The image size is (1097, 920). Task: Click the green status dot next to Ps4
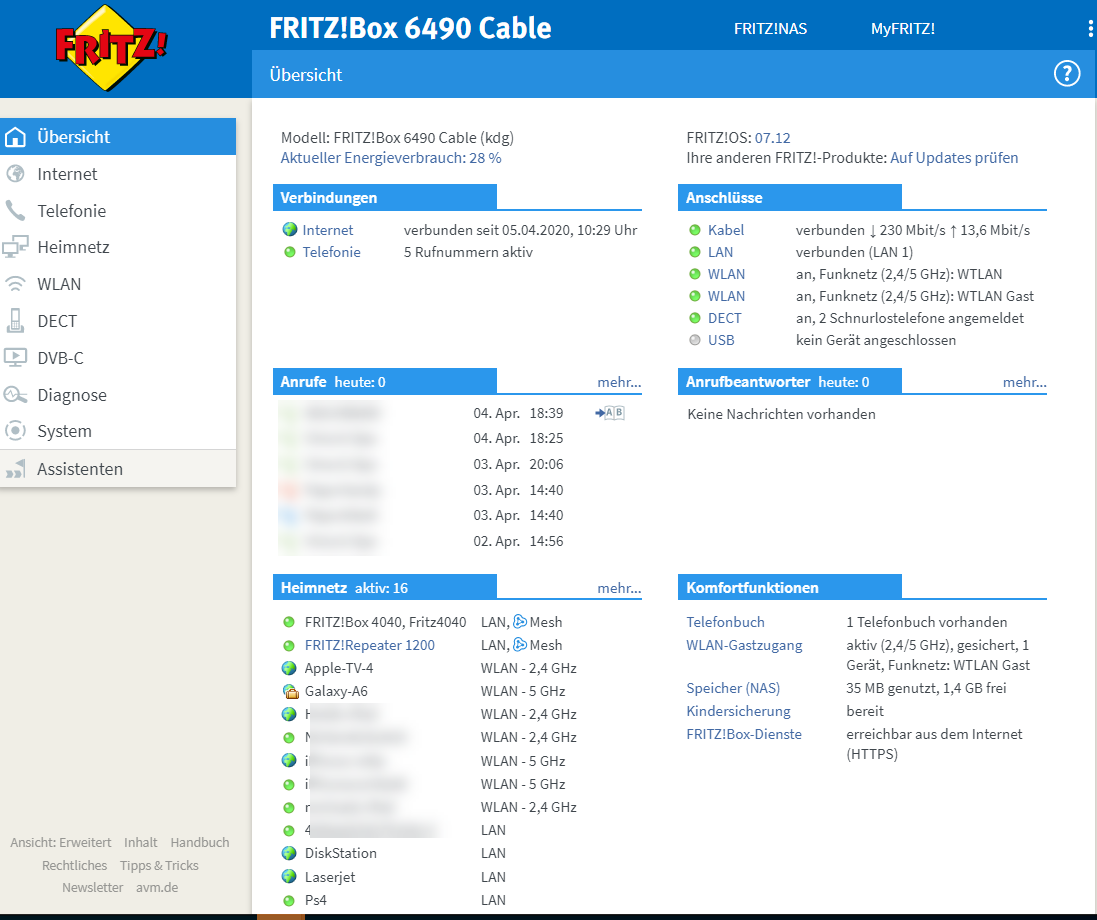pyautogui.click(x=289, y=900)
